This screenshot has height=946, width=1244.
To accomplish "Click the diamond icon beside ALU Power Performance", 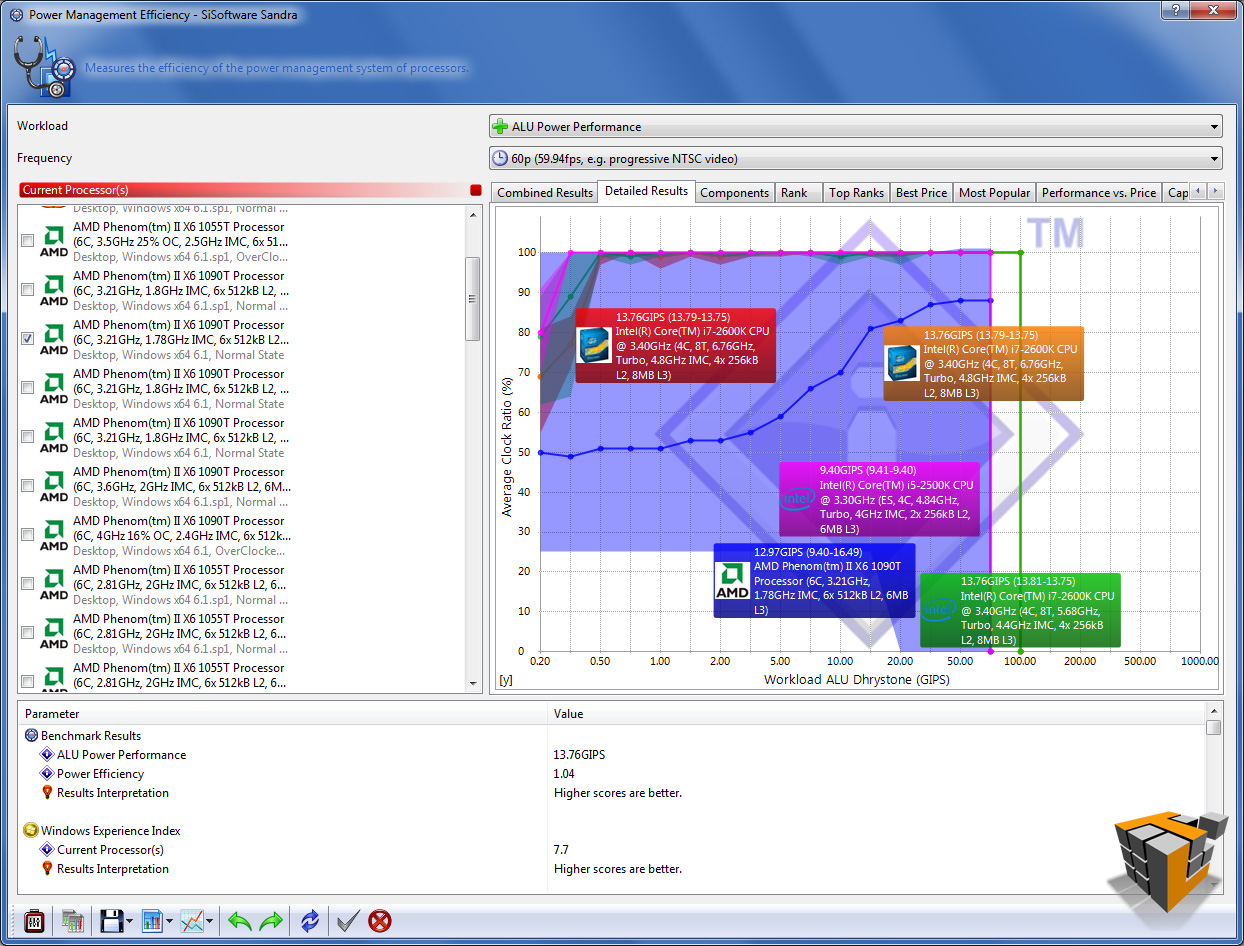I will pyautogui.click(x=46, y=755).
